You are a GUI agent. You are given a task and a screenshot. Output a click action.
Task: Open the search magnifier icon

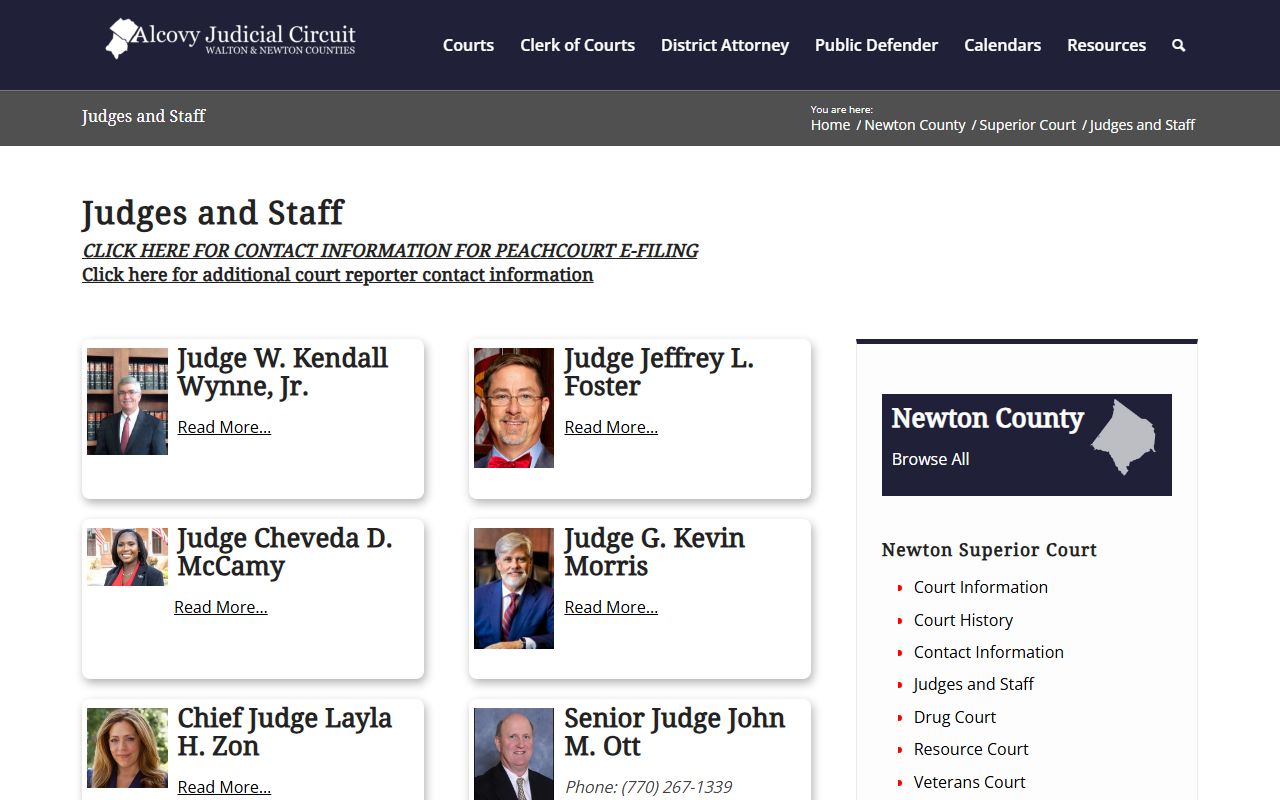[1178, 45]
